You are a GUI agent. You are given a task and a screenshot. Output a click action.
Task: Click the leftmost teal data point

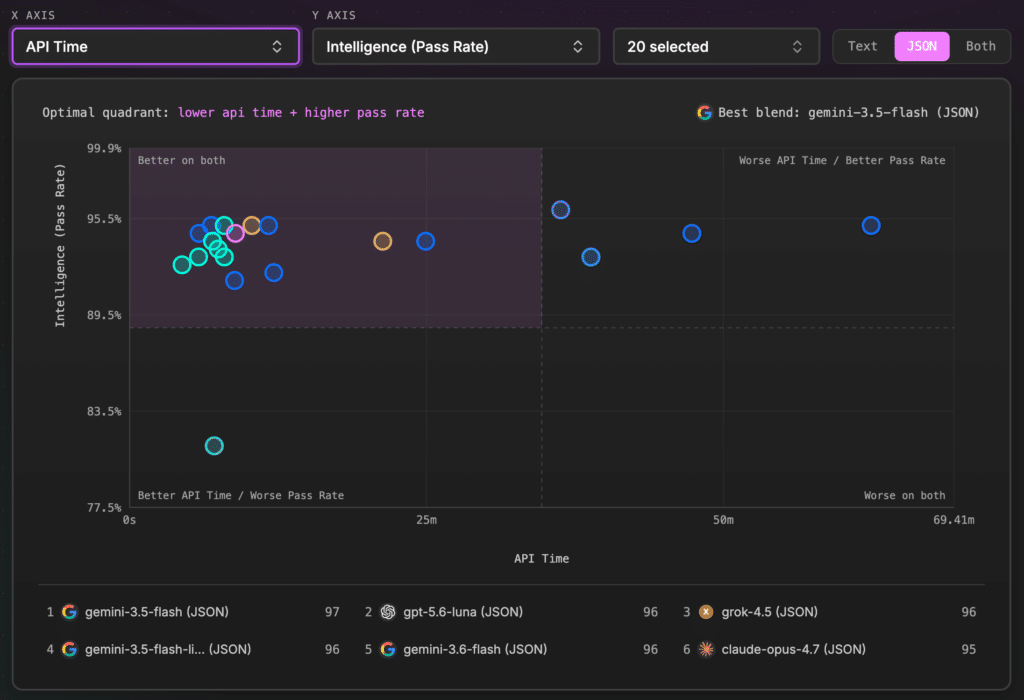point(182,264)
